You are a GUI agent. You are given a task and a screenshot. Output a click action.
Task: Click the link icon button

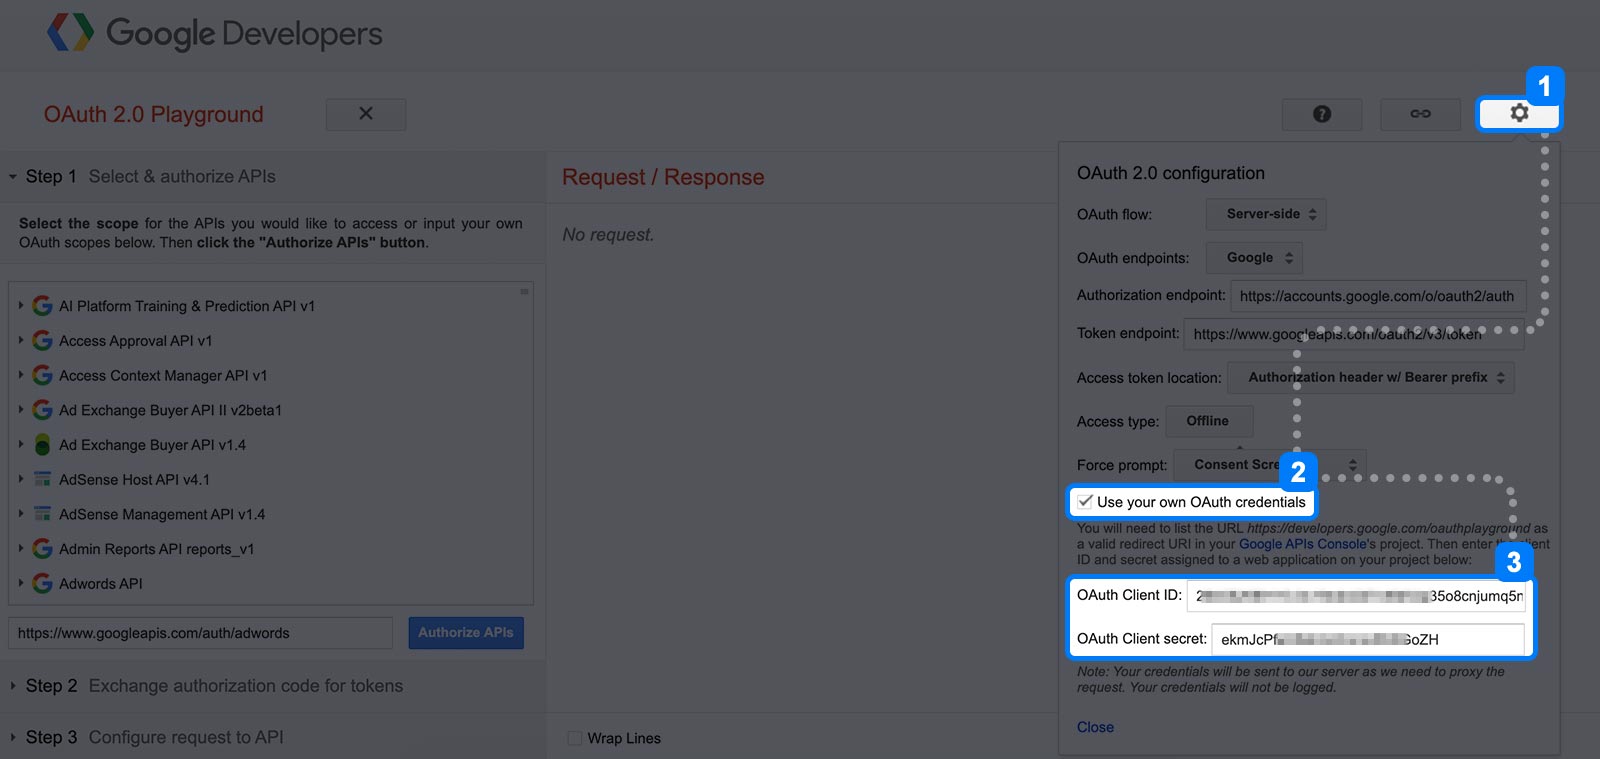[x=1420, y=114]
